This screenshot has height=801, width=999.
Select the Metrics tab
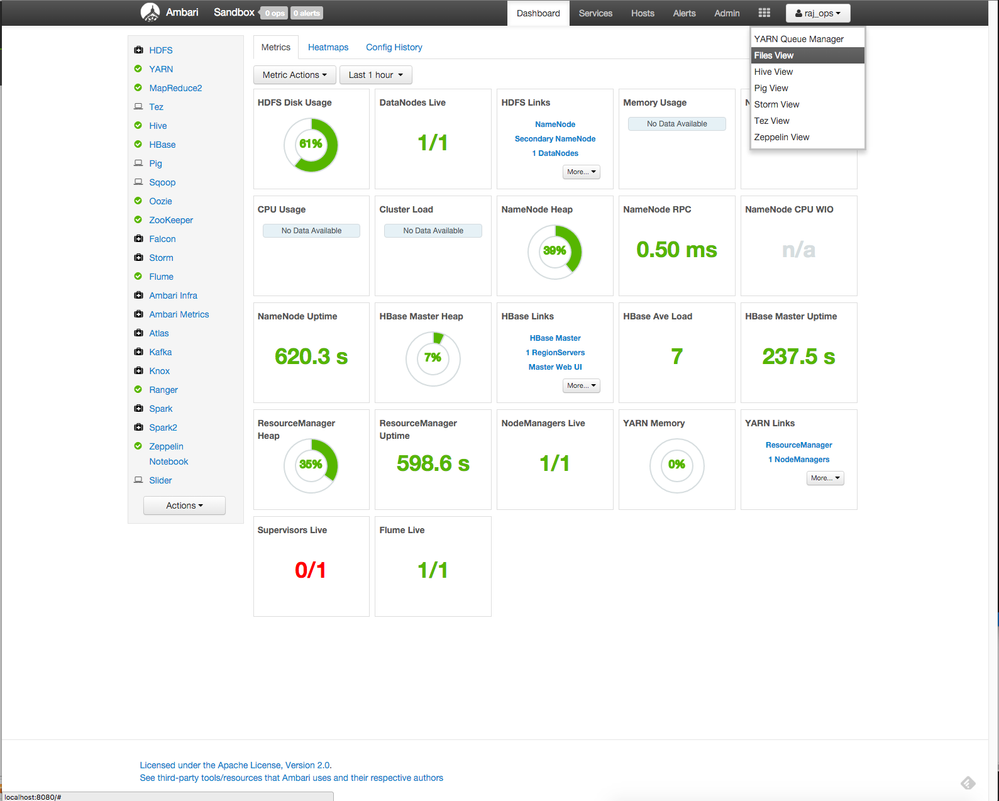click(x=276, y=47)
